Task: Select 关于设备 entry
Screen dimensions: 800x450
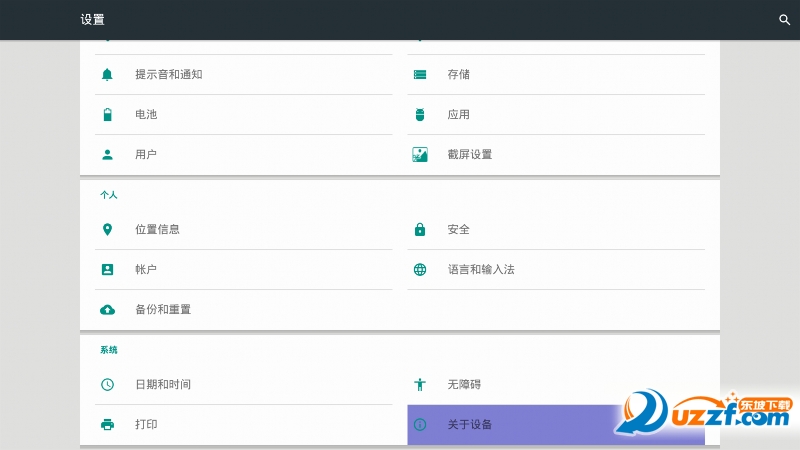Action: pos(470,424)
